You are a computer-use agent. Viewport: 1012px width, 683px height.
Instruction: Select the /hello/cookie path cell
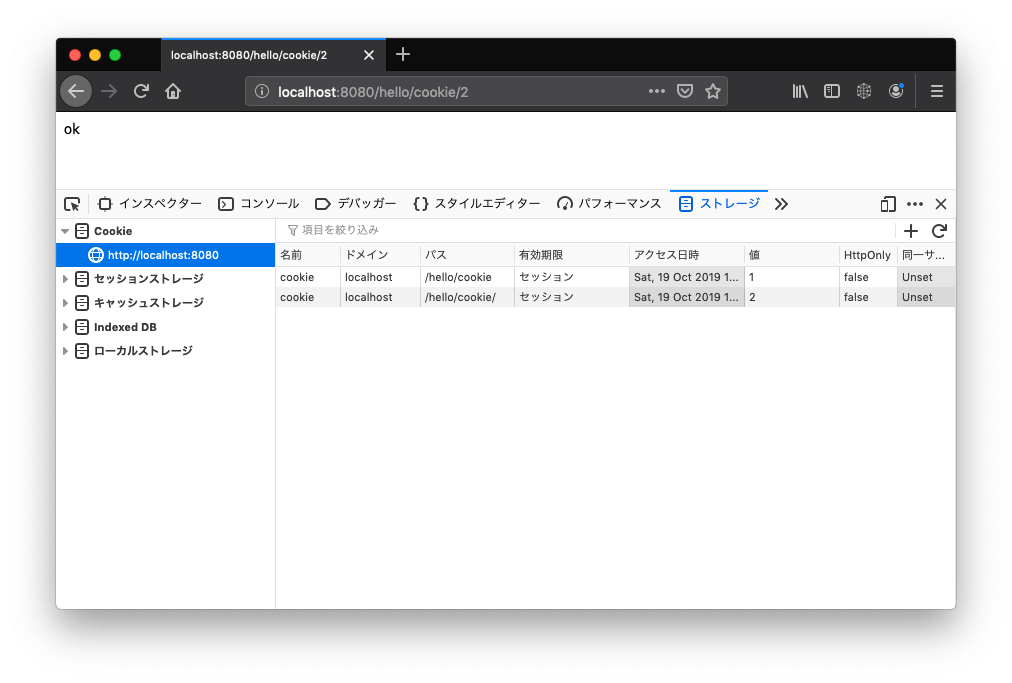[x=467, y=277]
